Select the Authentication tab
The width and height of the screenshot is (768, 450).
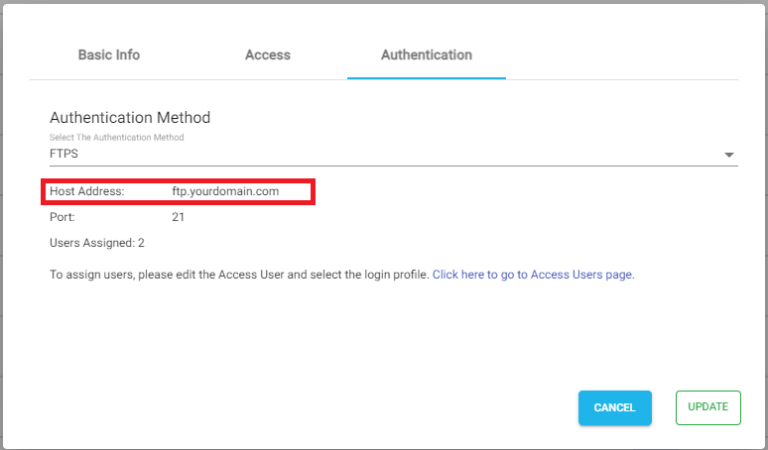pyautogui.click(x=427, y=55)
